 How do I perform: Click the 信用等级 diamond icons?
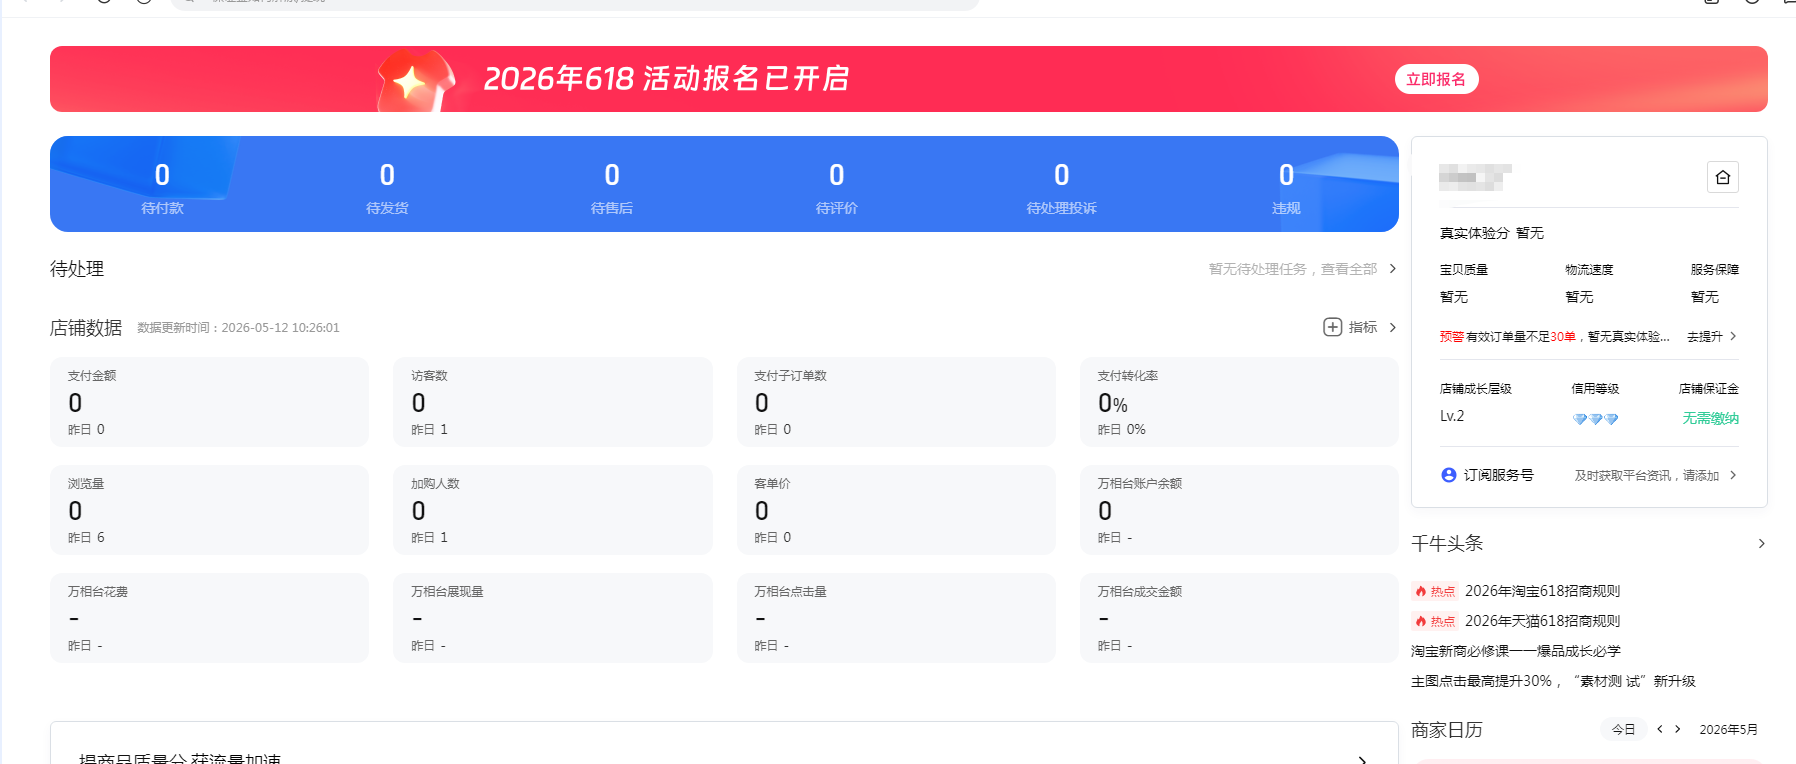[x=1595, y=419]
